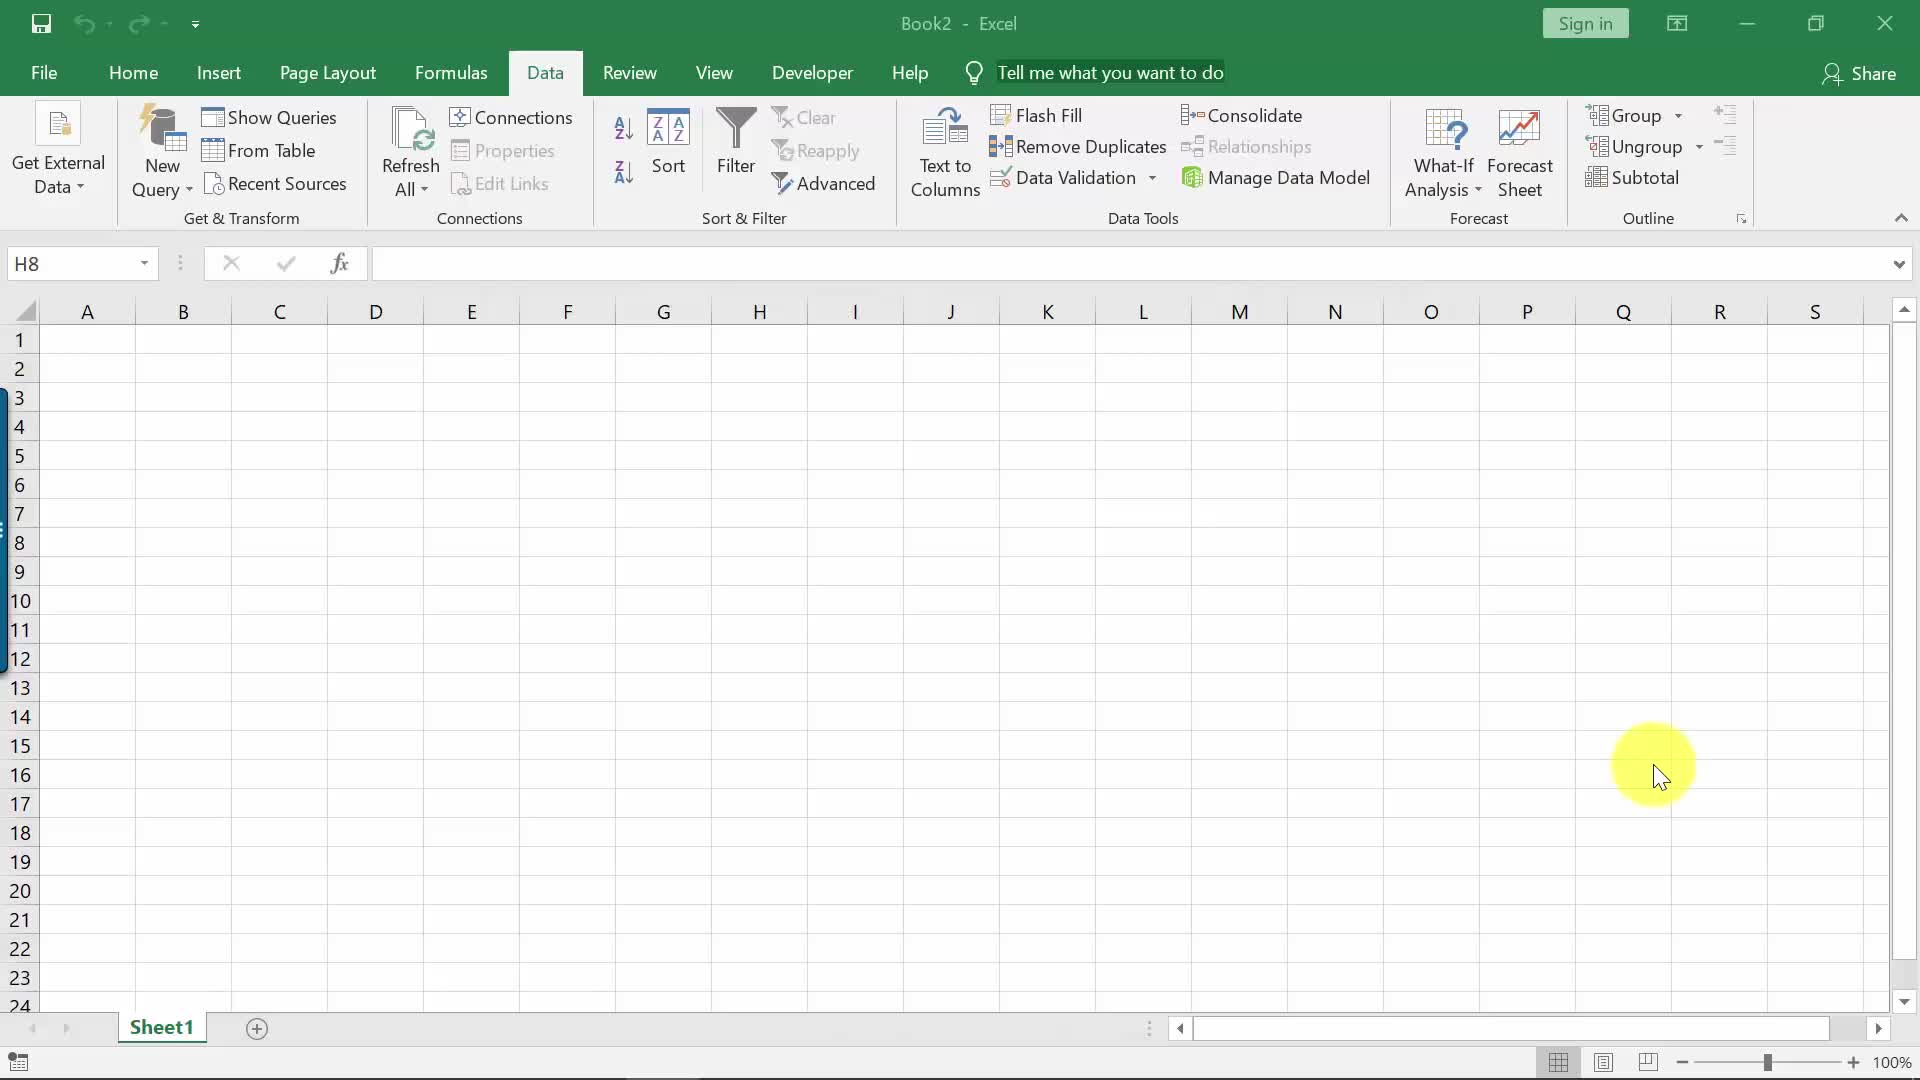The width and height of the screenshot is (1920, 1080).
Task: Click the Sign in button
Action: tap(1585, 24)
